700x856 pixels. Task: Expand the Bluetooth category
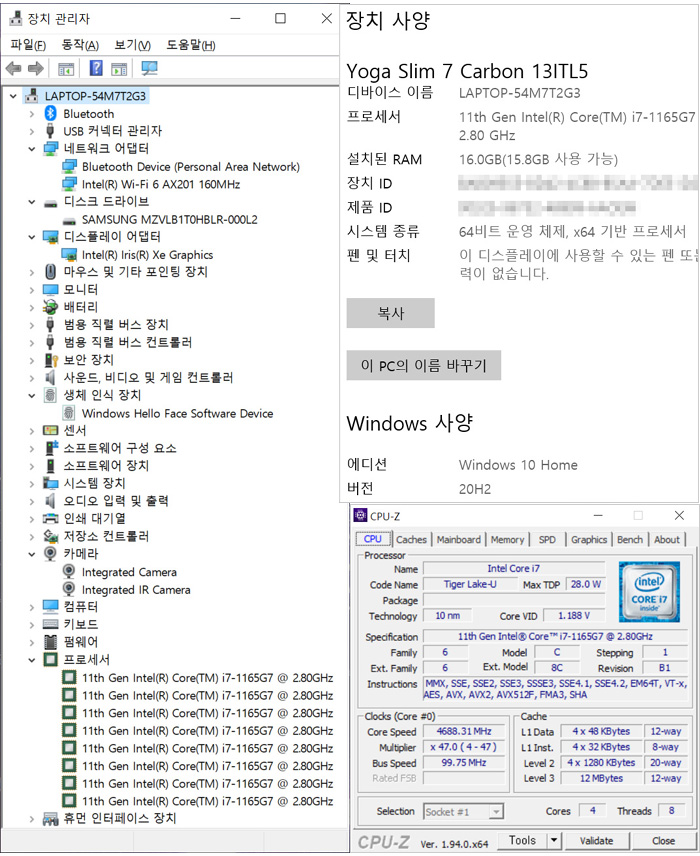(x=32, y=114)
